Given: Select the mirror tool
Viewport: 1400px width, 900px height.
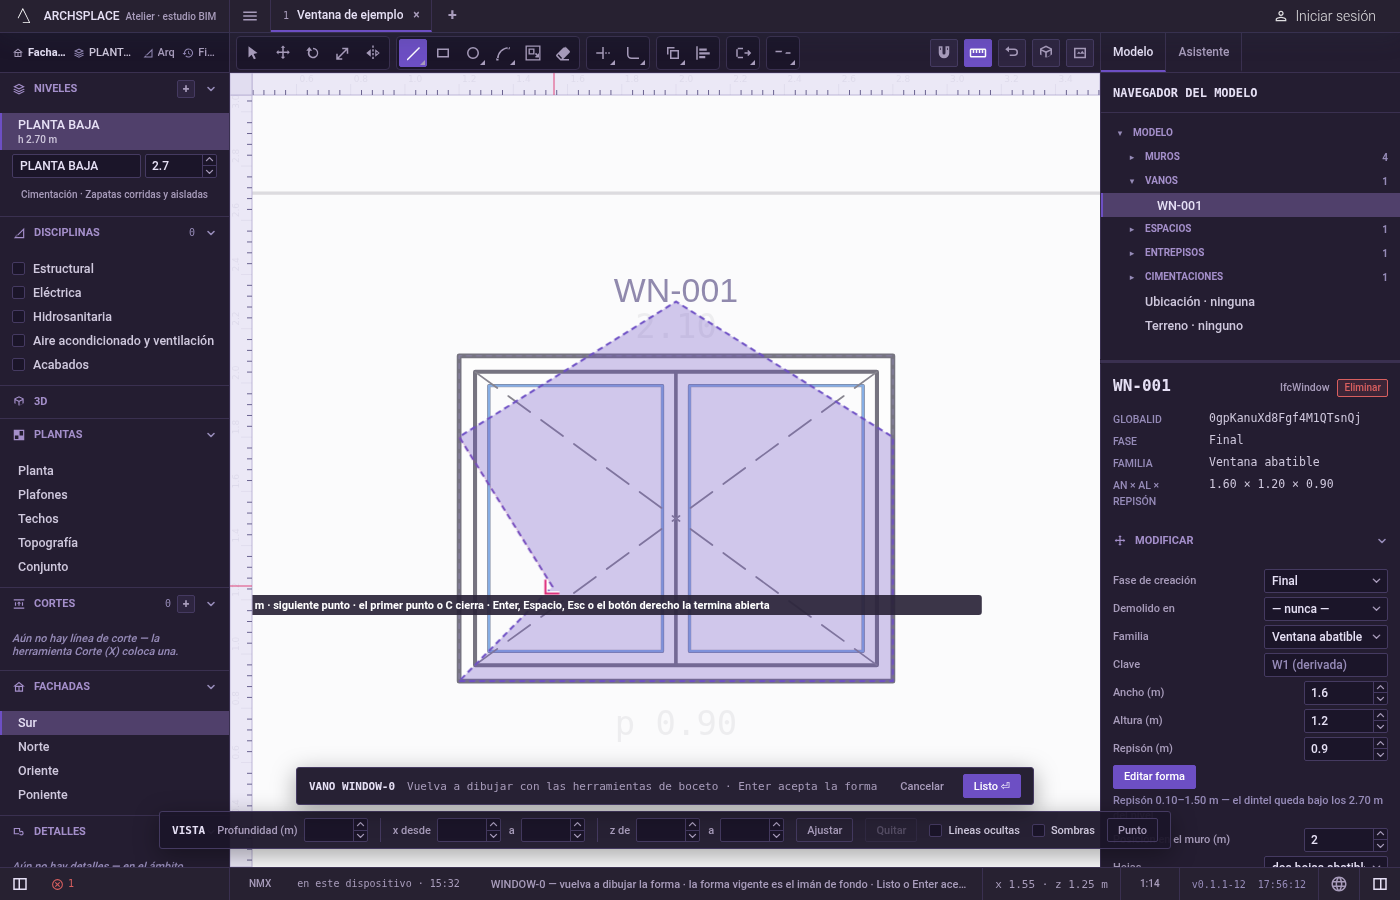Looking at the screenshot, I should click(x=373, y=53).
